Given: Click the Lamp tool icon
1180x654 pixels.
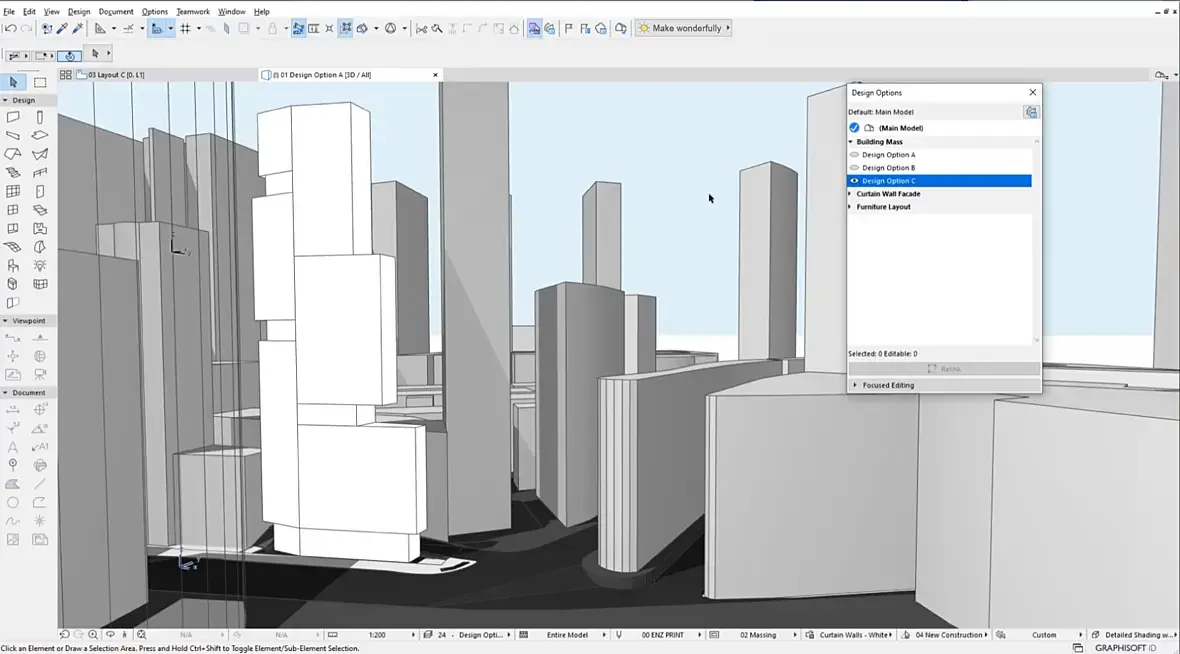Looking at the screenshot, I should coord(40,265).
